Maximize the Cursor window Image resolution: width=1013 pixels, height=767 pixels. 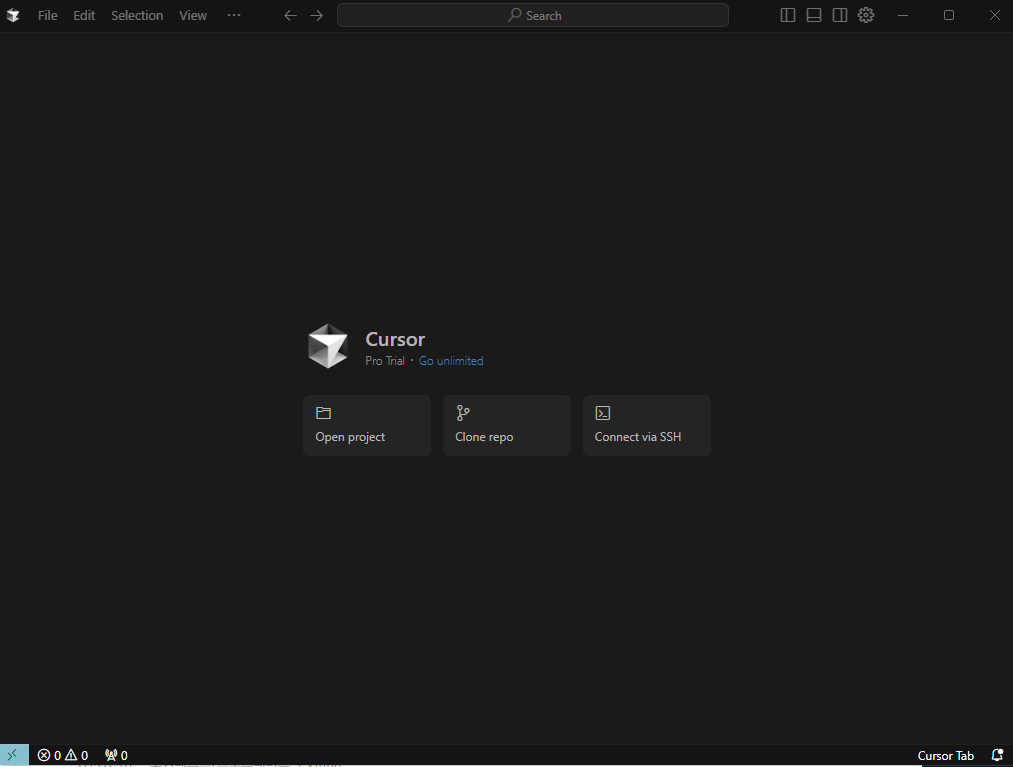pyautogui.click(x=948, y=16)
